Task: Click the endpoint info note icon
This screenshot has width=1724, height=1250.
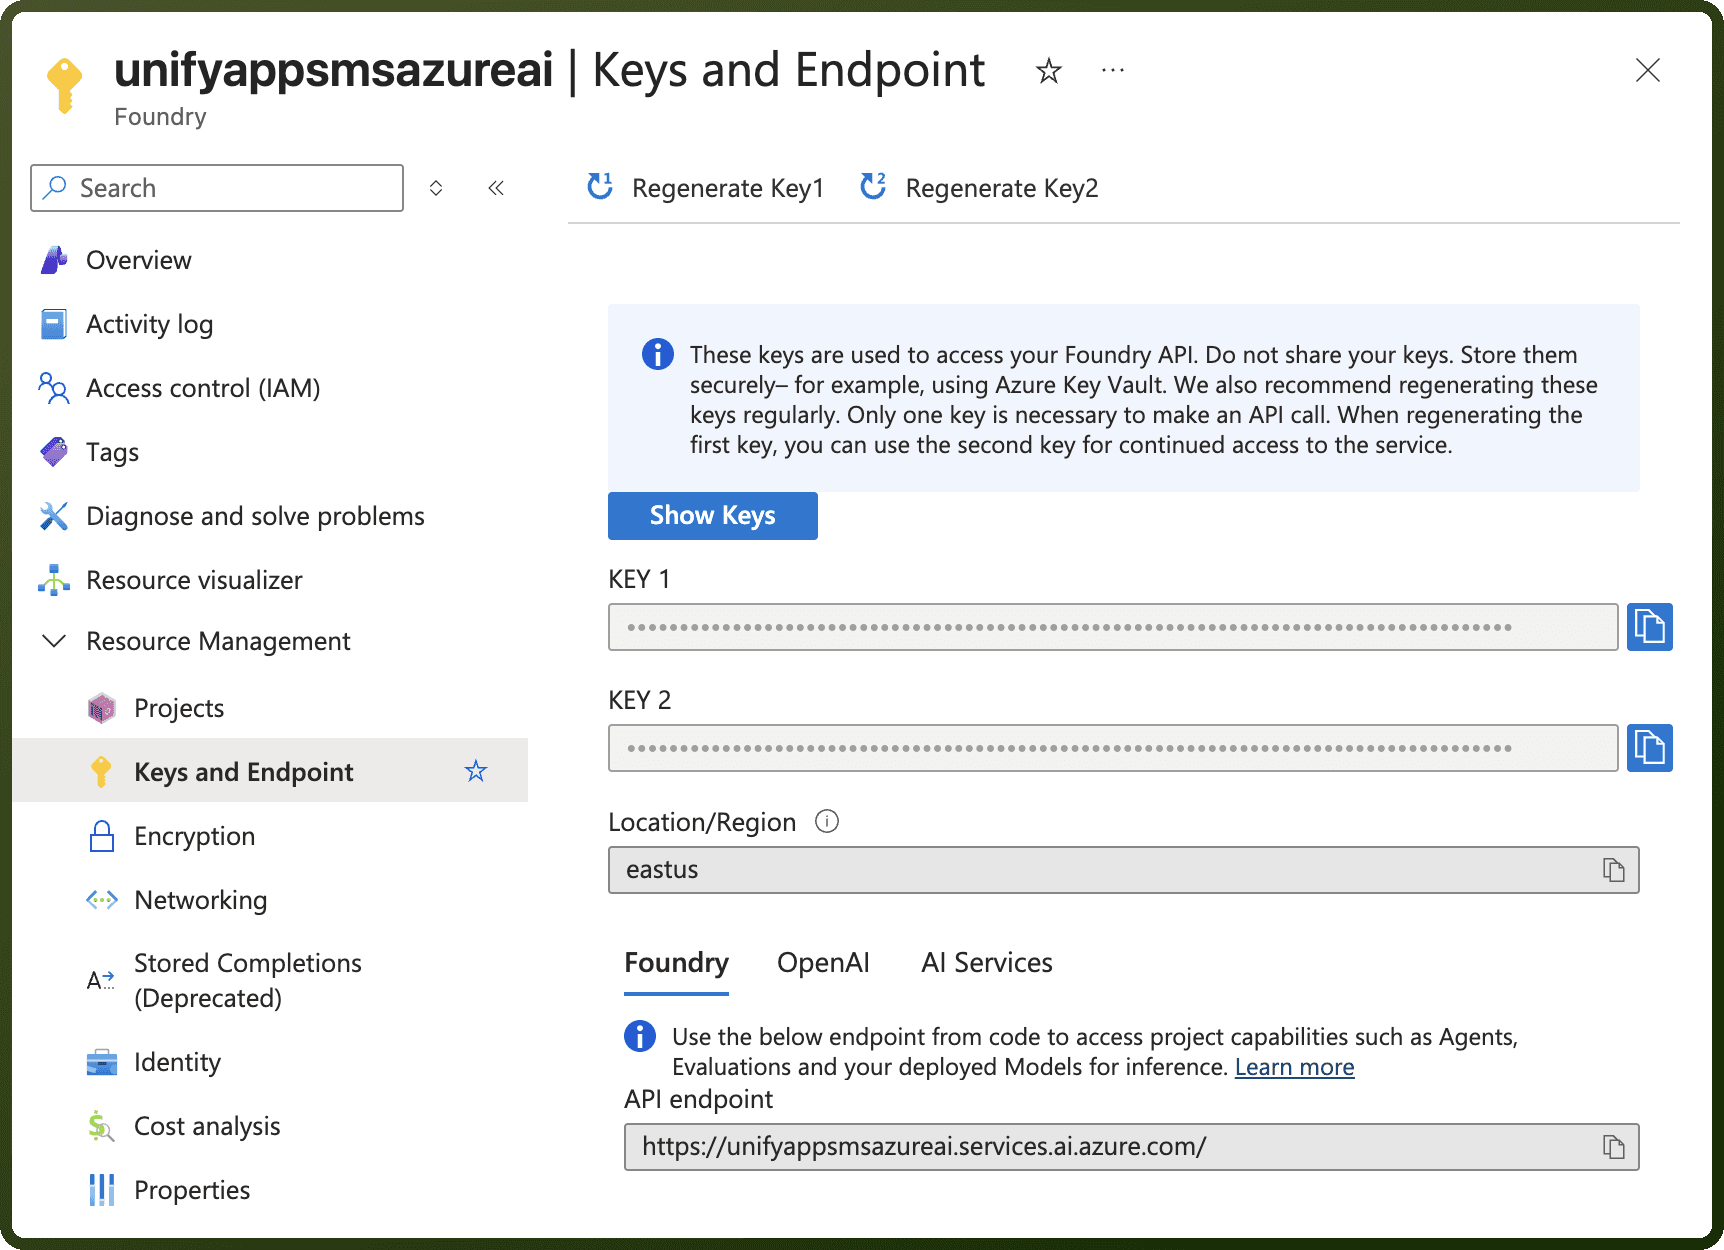Action: pyautogui.click(x=640, y=1036)
